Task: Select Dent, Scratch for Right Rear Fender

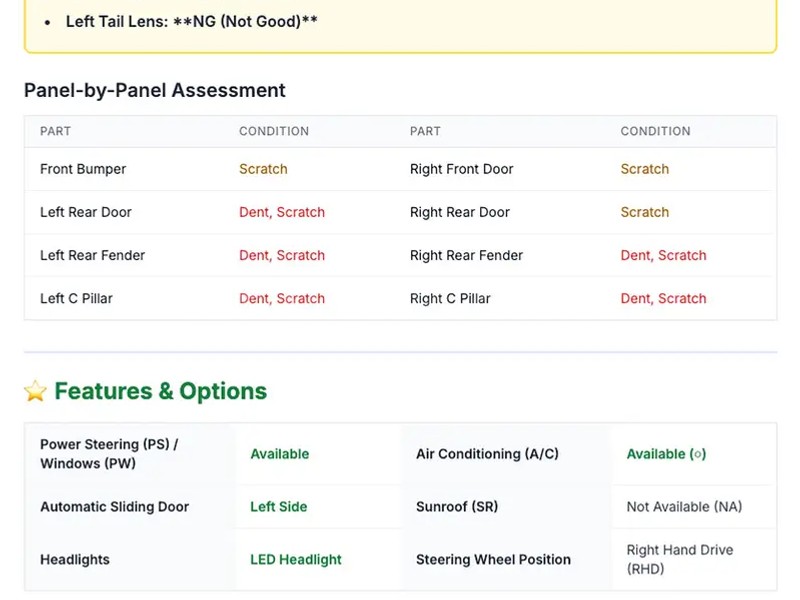Action: point(663,255)
